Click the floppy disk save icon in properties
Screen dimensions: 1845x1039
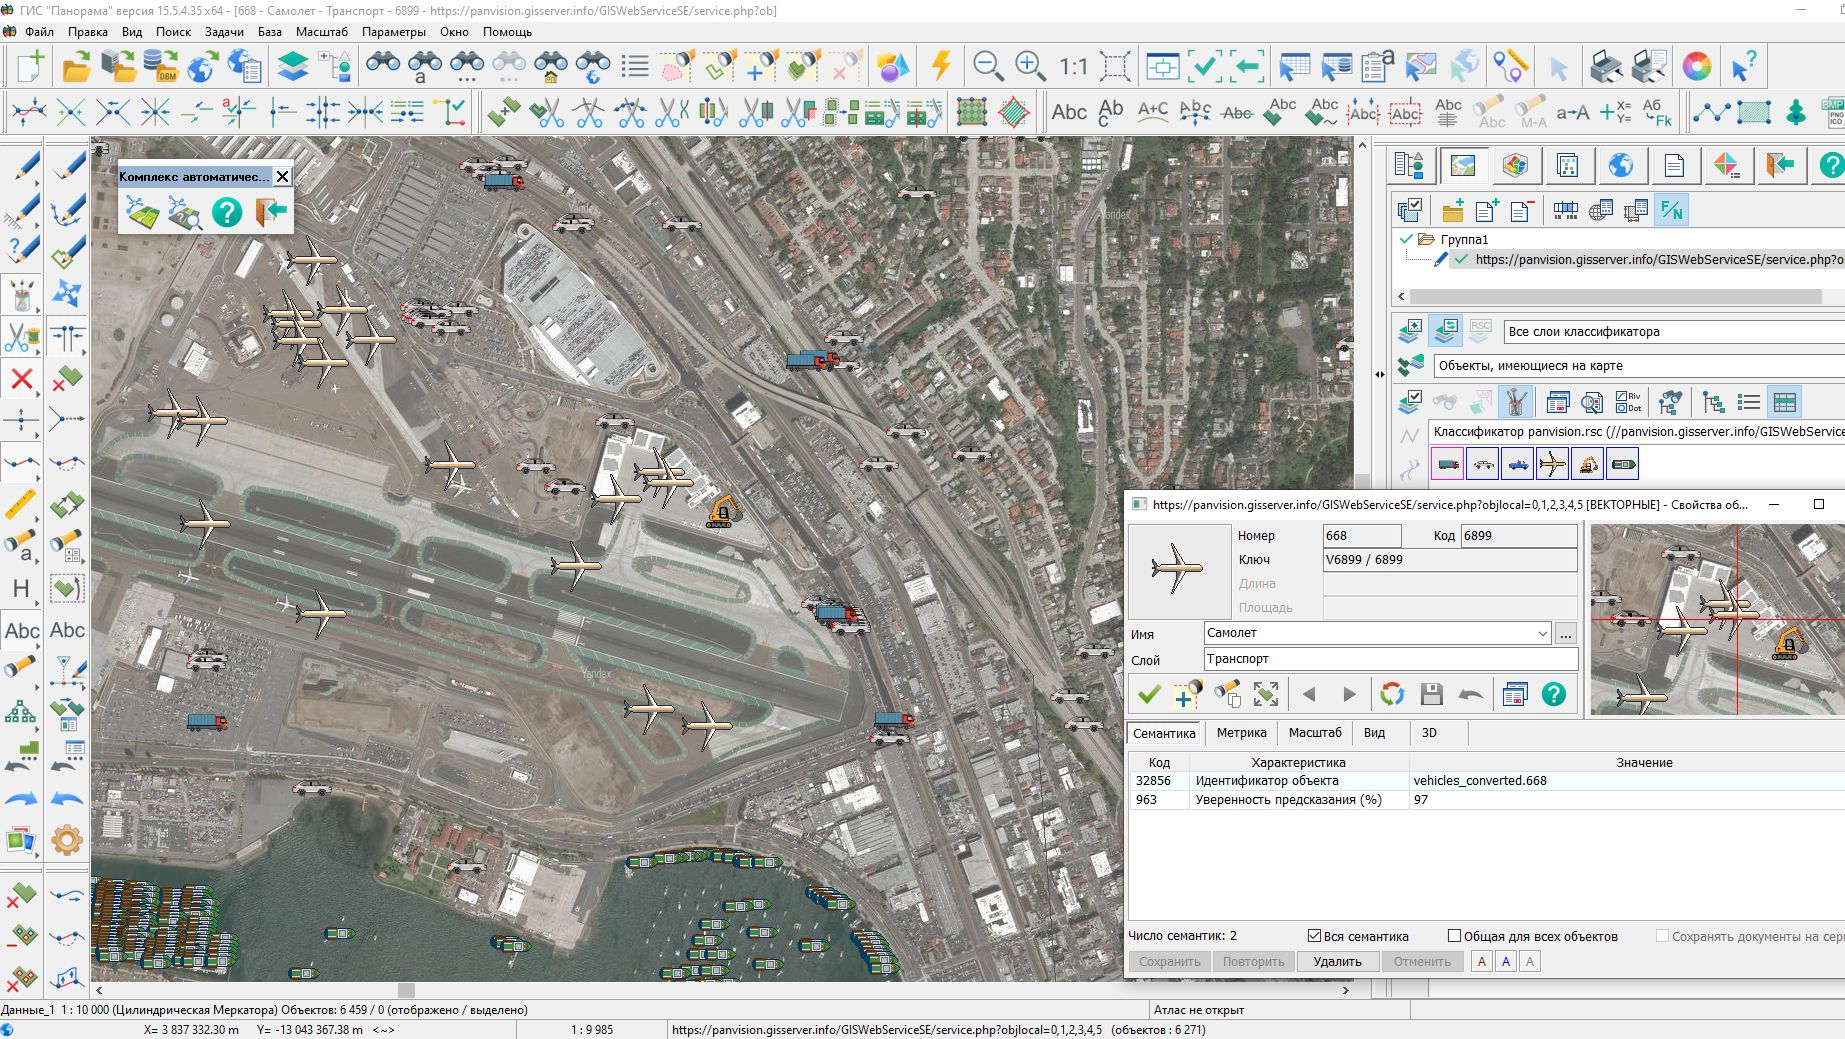tap(1431, 694)
